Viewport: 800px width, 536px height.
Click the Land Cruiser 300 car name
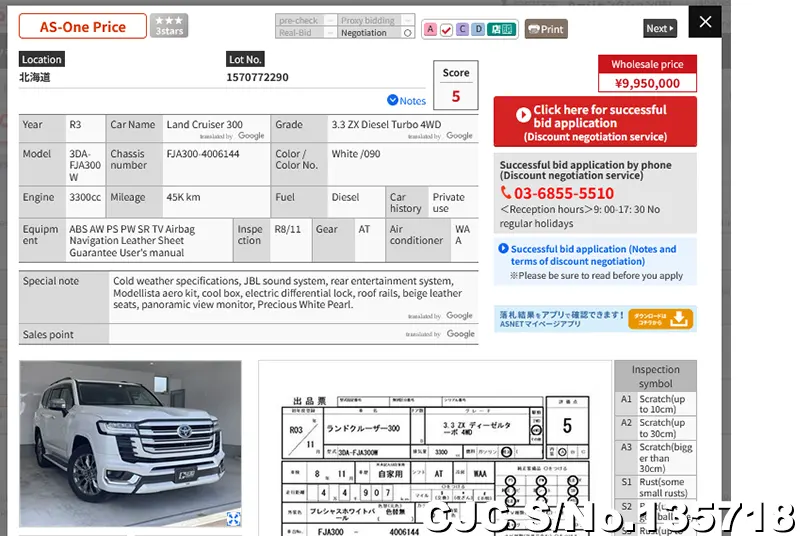pos(204,124)
